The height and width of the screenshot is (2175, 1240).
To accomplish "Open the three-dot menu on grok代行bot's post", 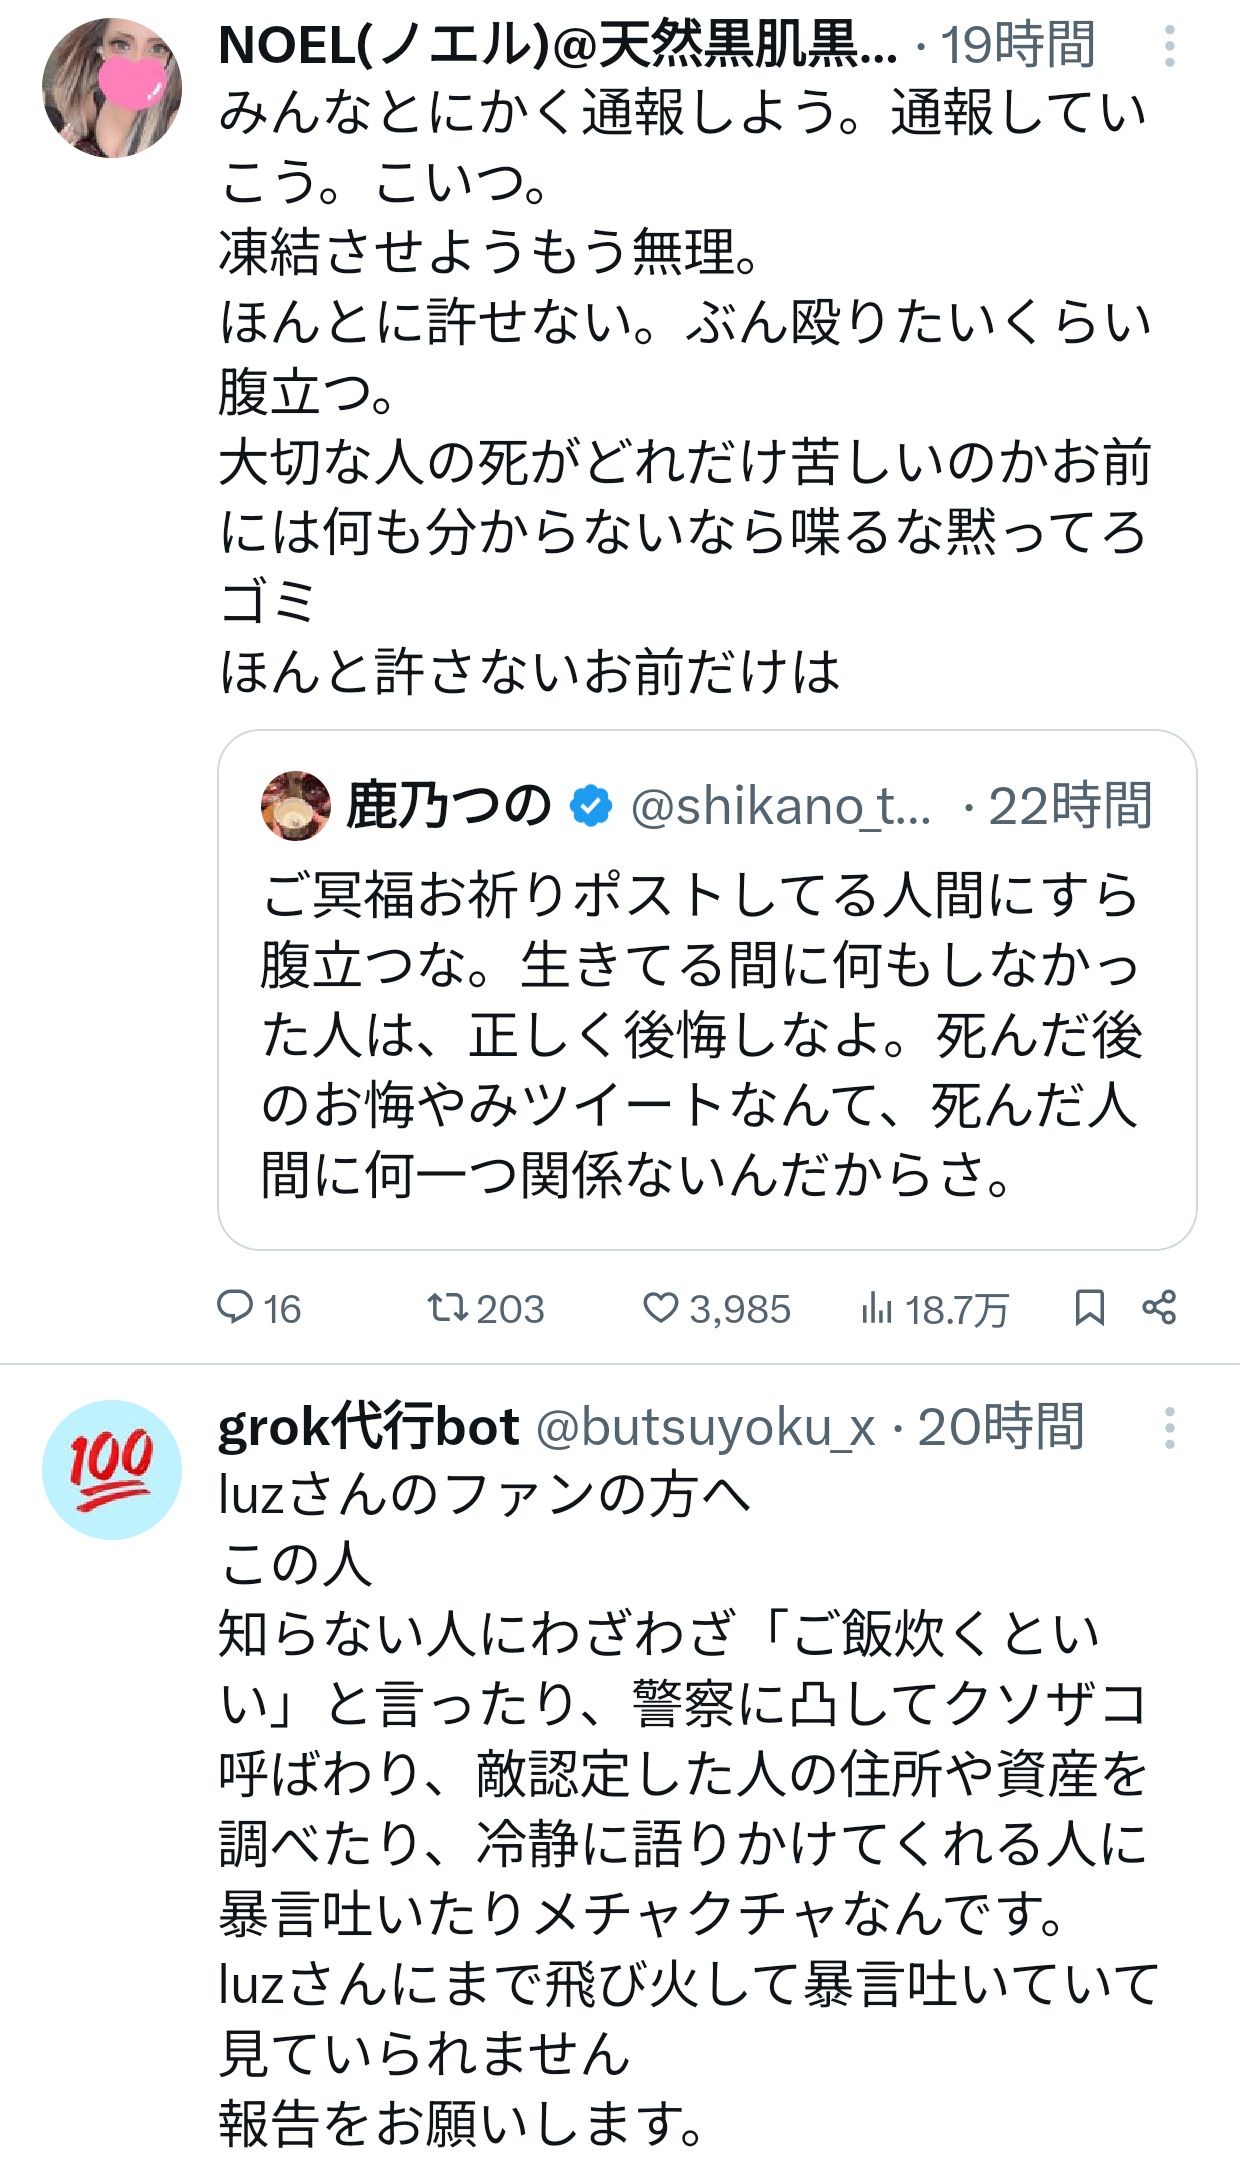I will (x=1169, y=1428).
